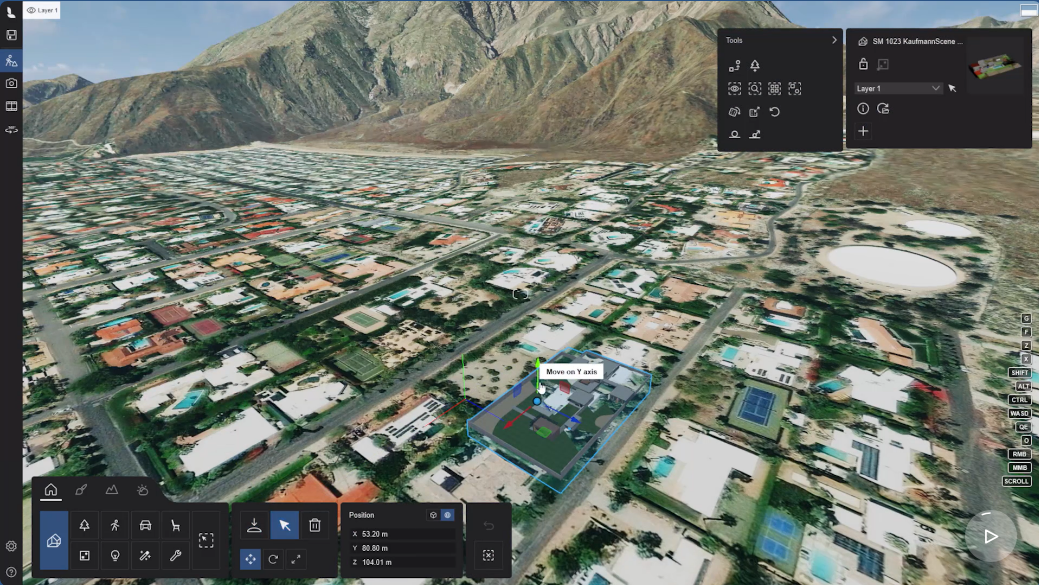Screen dimensions: 1039x585
Task: Toggle Layer 1 visibility eye
Action: click(31, 10)
